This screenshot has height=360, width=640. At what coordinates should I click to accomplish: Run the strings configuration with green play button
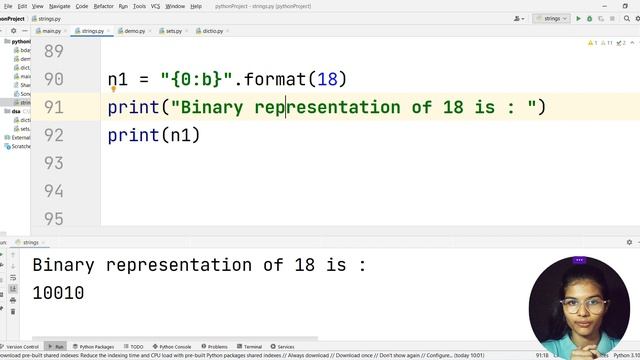[578, 19]
